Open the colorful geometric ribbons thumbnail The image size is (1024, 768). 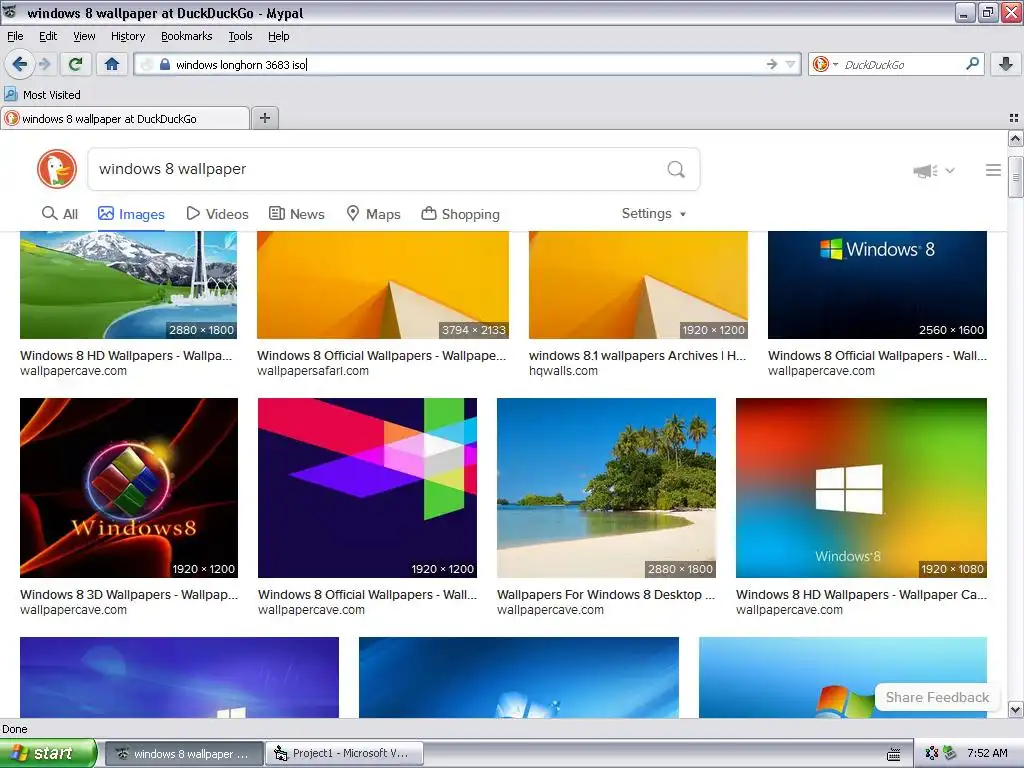367,488
